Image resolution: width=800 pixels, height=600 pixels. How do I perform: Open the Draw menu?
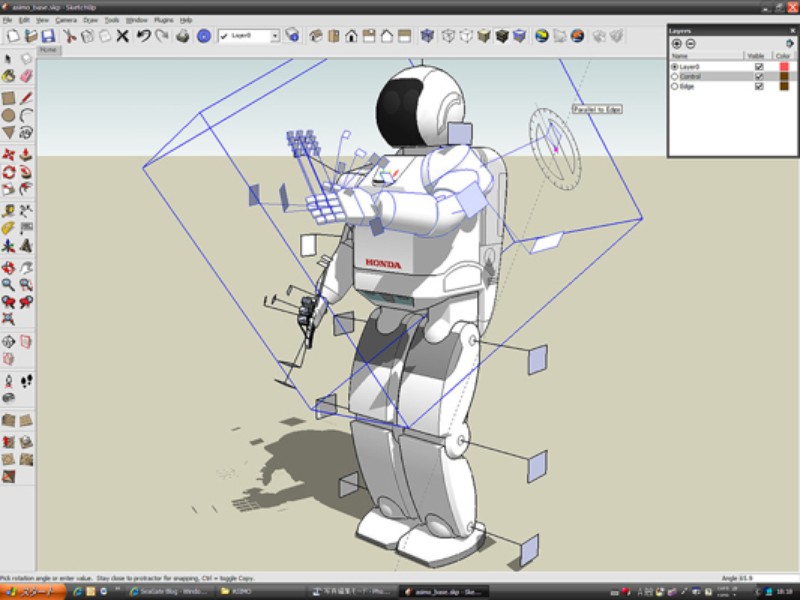click(90, 20)
